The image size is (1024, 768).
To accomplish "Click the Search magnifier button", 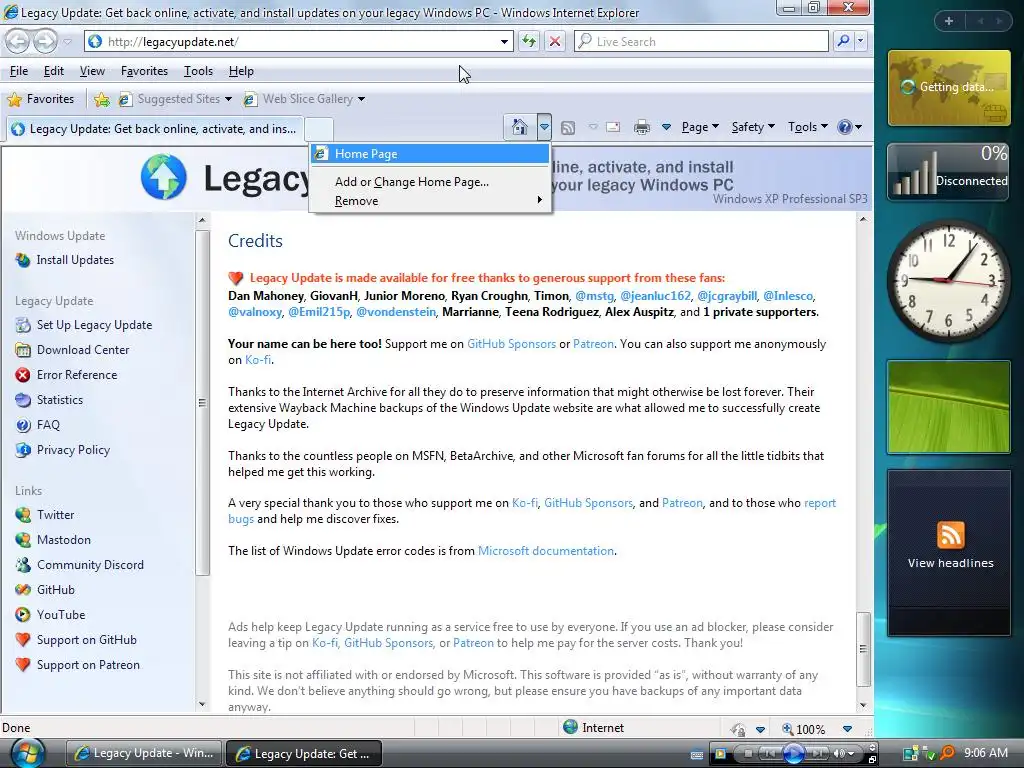I will pyautogui.click(x=843, y=42).
